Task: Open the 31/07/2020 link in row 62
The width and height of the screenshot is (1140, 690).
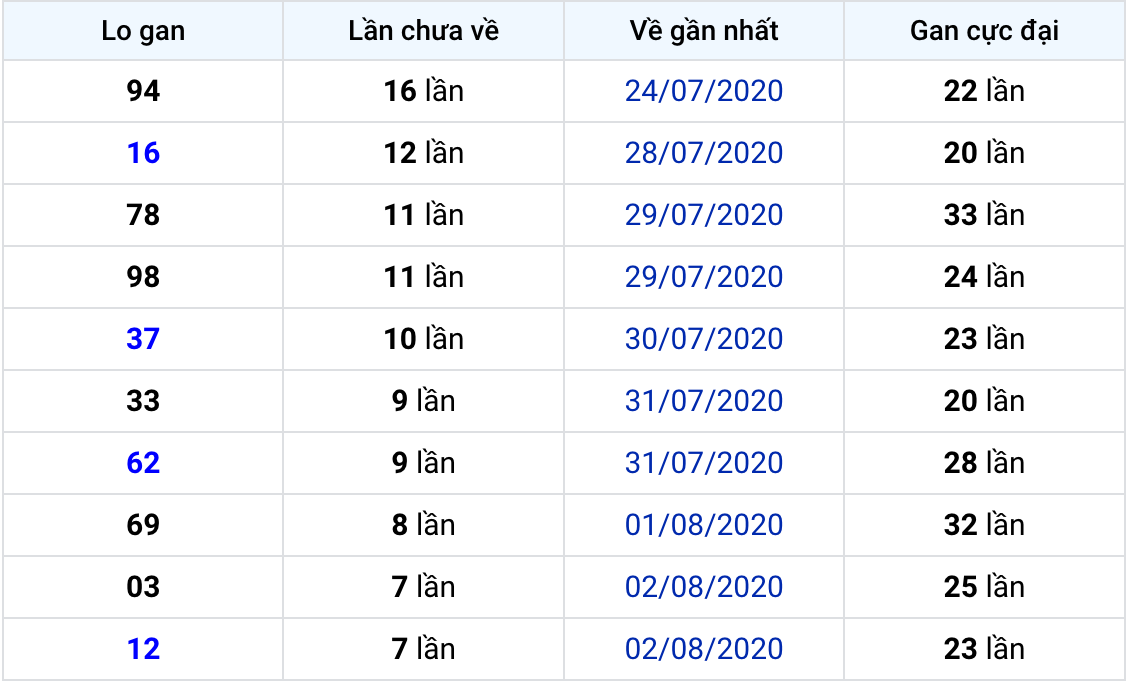Action: [704, 463]
